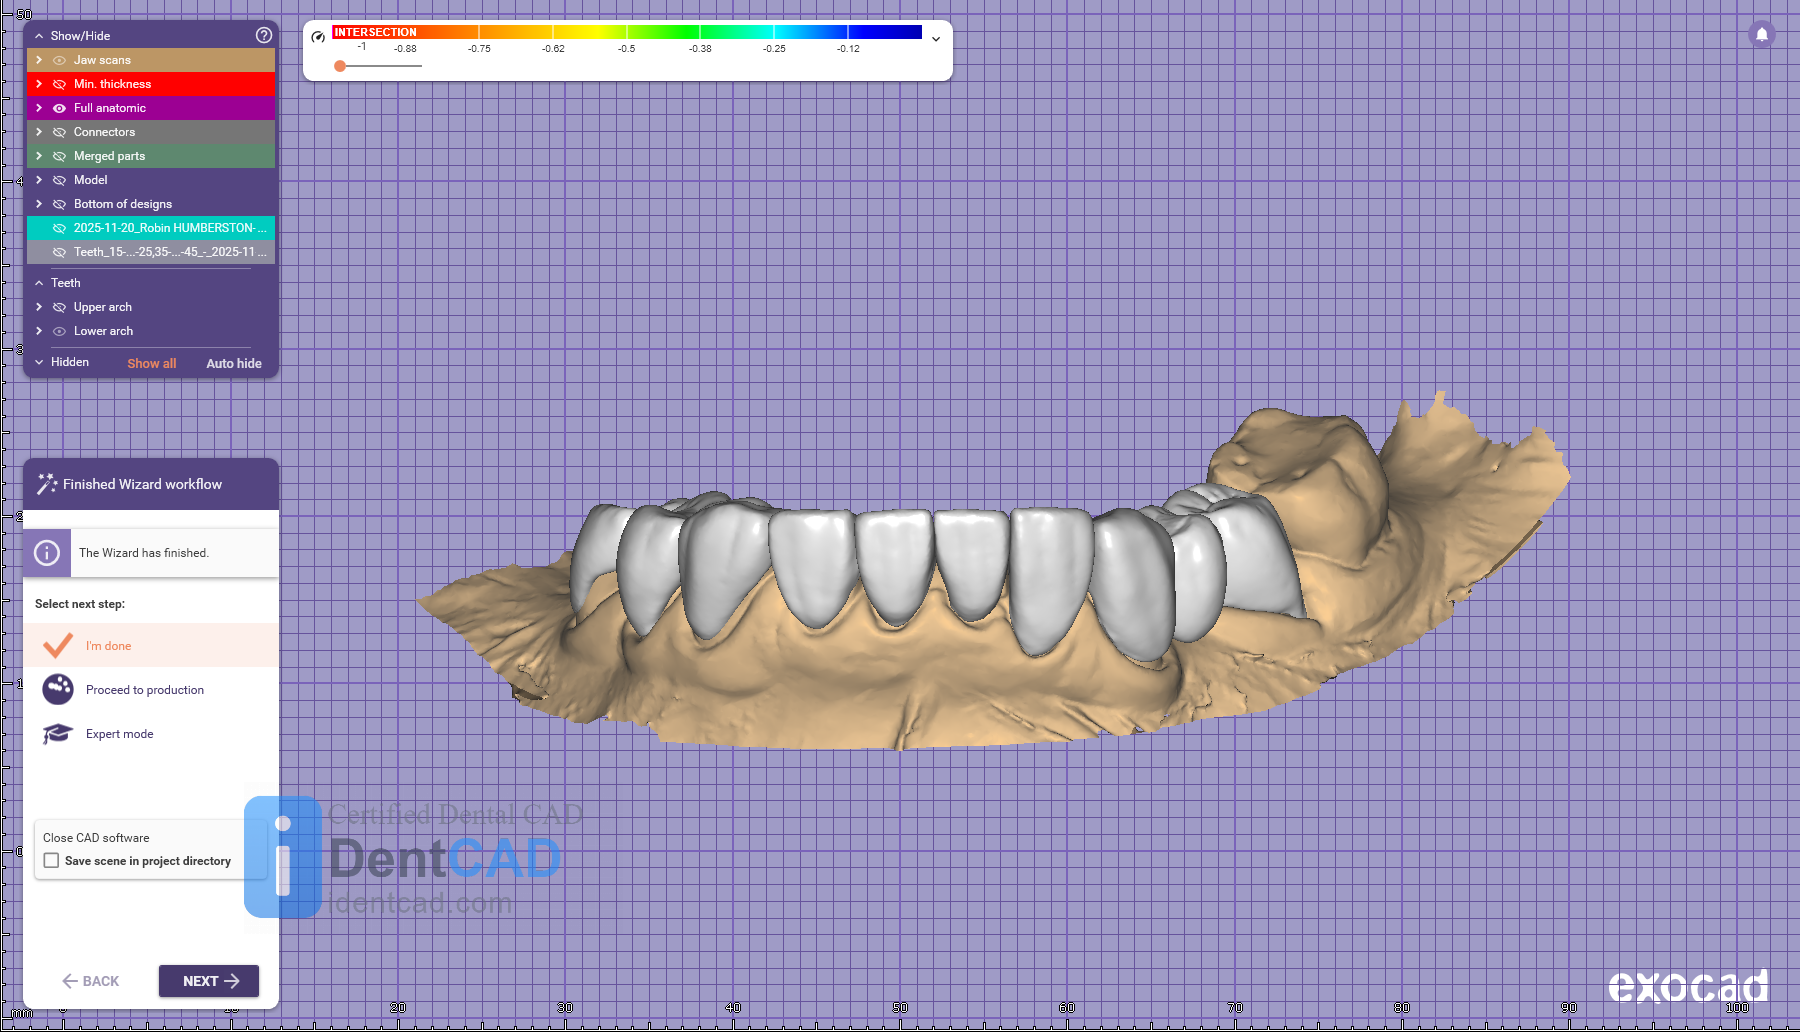1800x1032 pixels.
Task: Click the notification bell icon
Action: [1762, 34]
